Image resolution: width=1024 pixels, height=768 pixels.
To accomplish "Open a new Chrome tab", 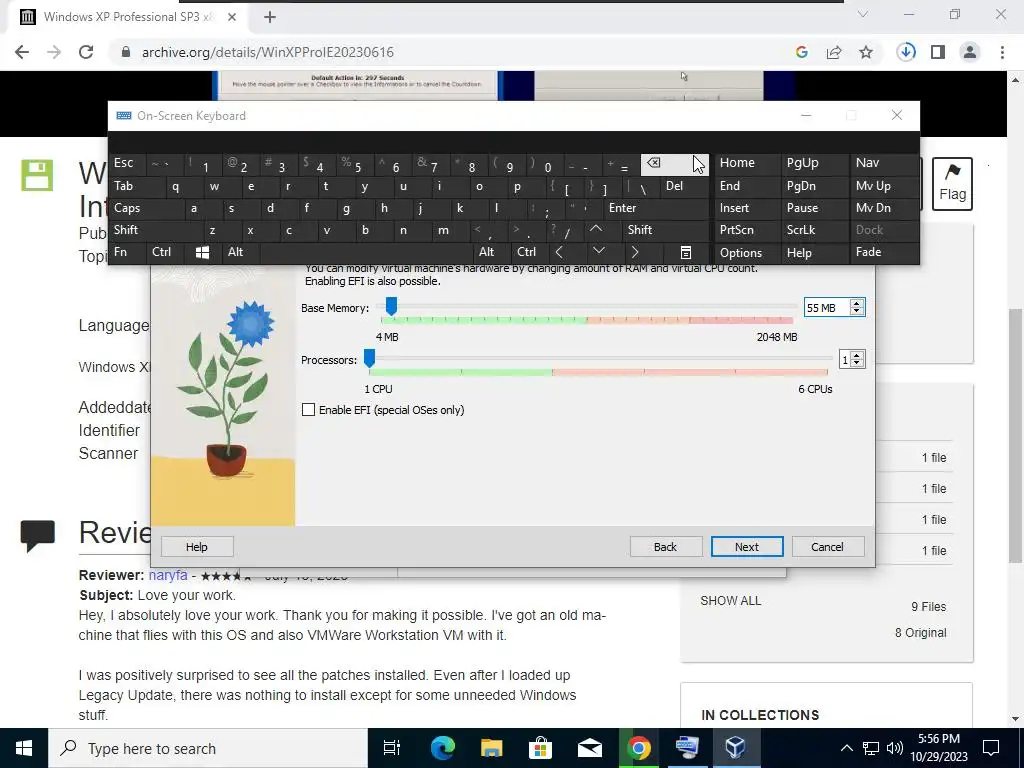I will tap(270, 17).
